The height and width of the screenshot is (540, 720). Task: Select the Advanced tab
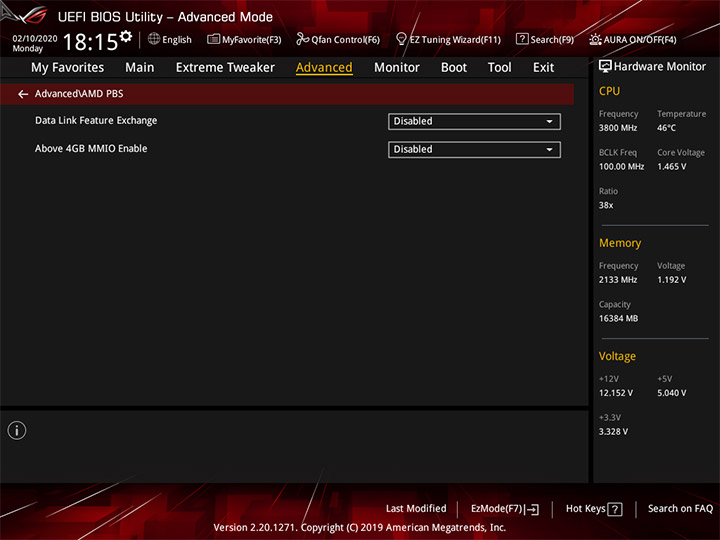click(324, 68)
